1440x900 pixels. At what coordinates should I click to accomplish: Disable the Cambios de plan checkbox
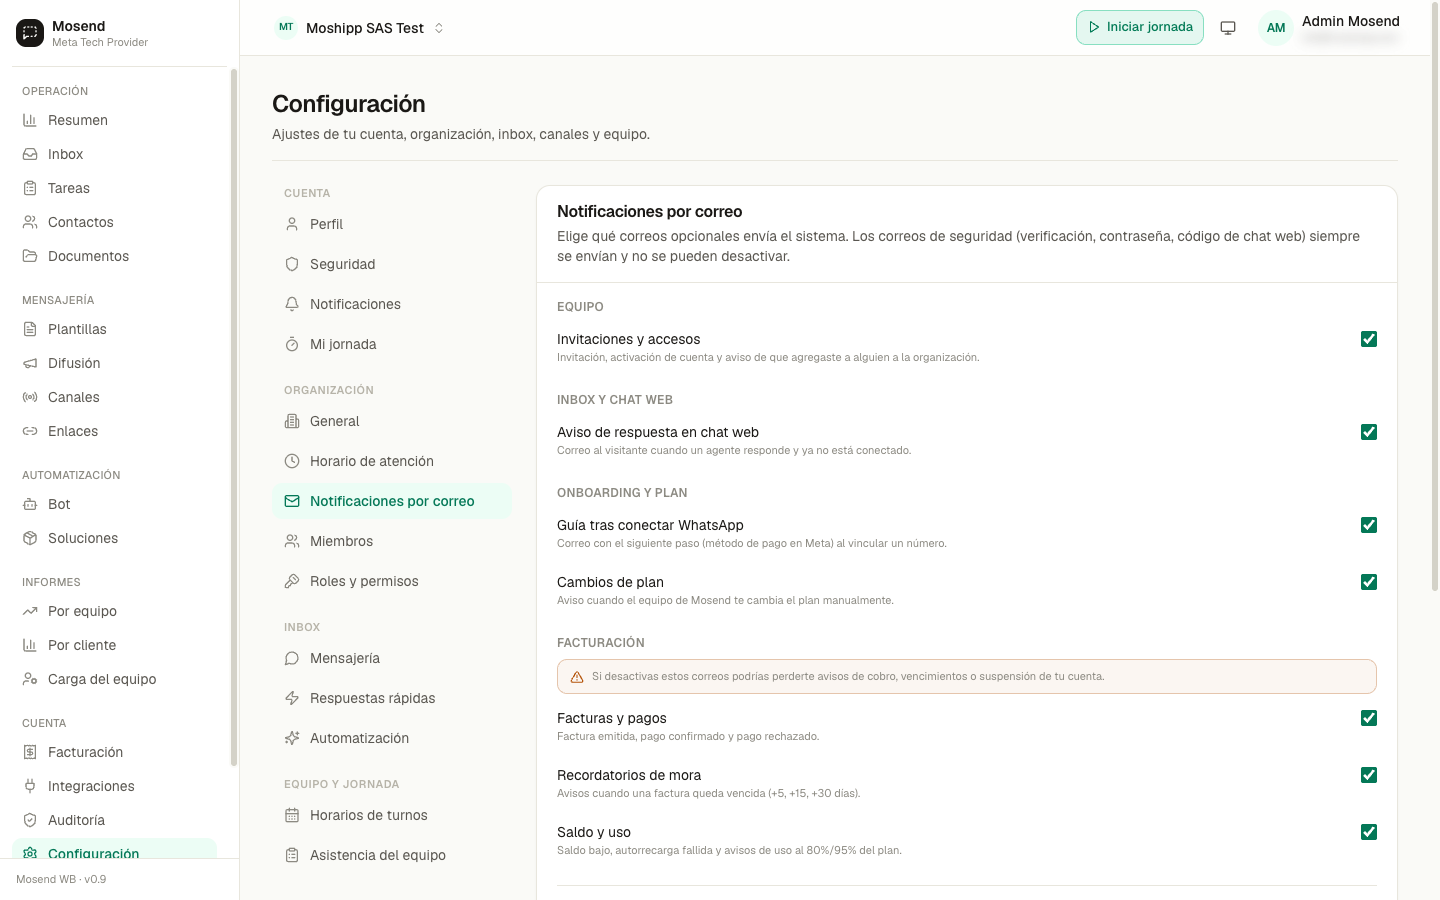point(1369,582)
